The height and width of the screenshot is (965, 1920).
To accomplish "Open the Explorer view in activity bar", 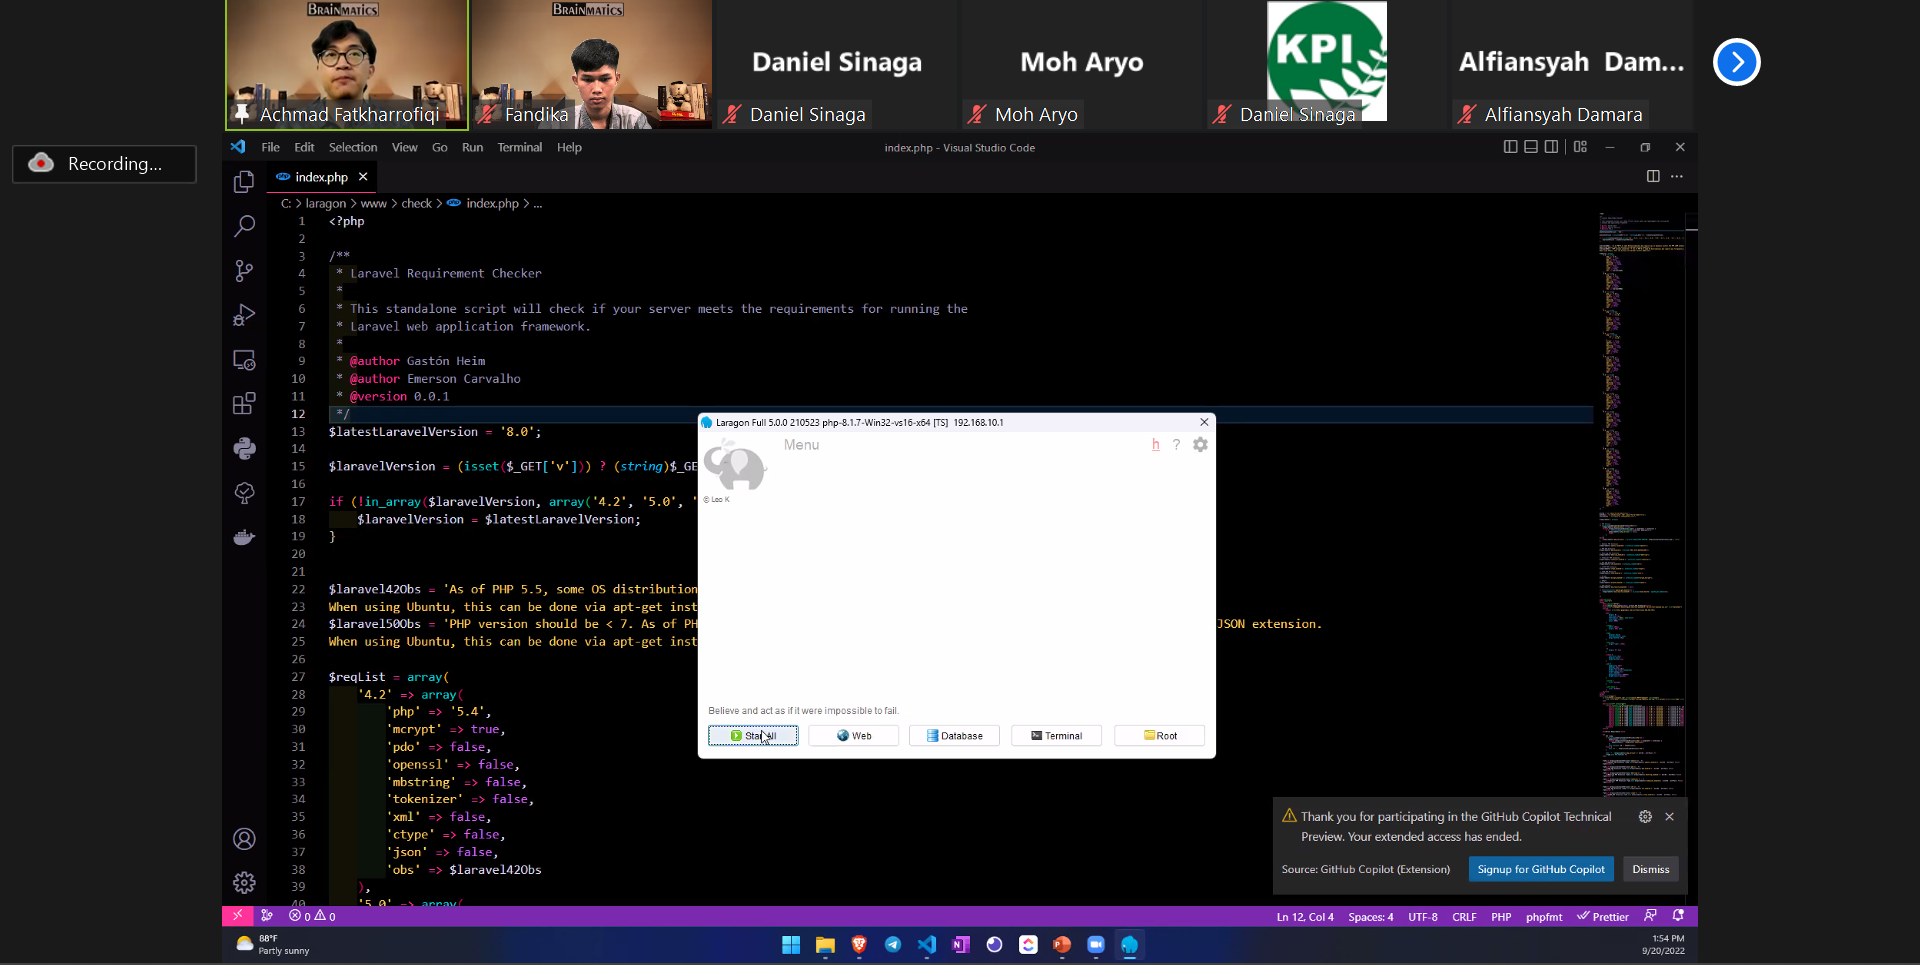I will [244, 182].
